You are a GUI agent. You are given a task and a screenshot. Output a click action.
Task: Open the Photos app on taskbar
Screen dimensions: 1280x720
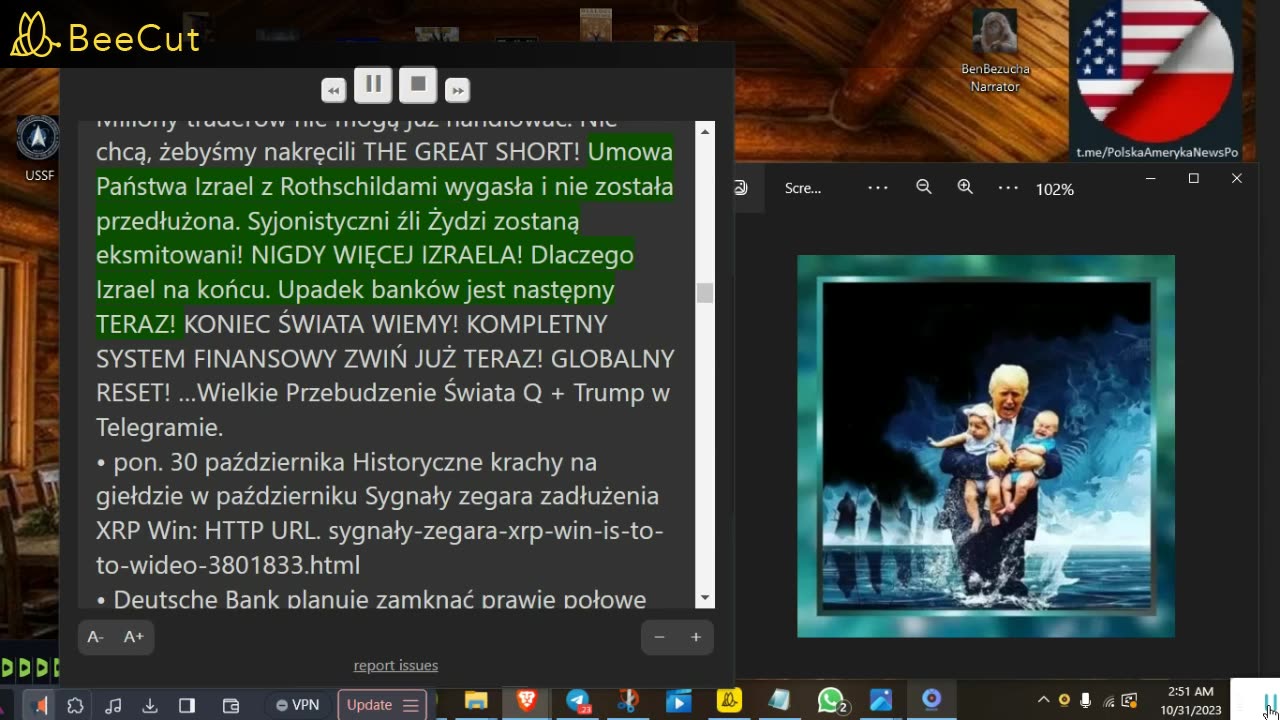(x=881, y=701)
